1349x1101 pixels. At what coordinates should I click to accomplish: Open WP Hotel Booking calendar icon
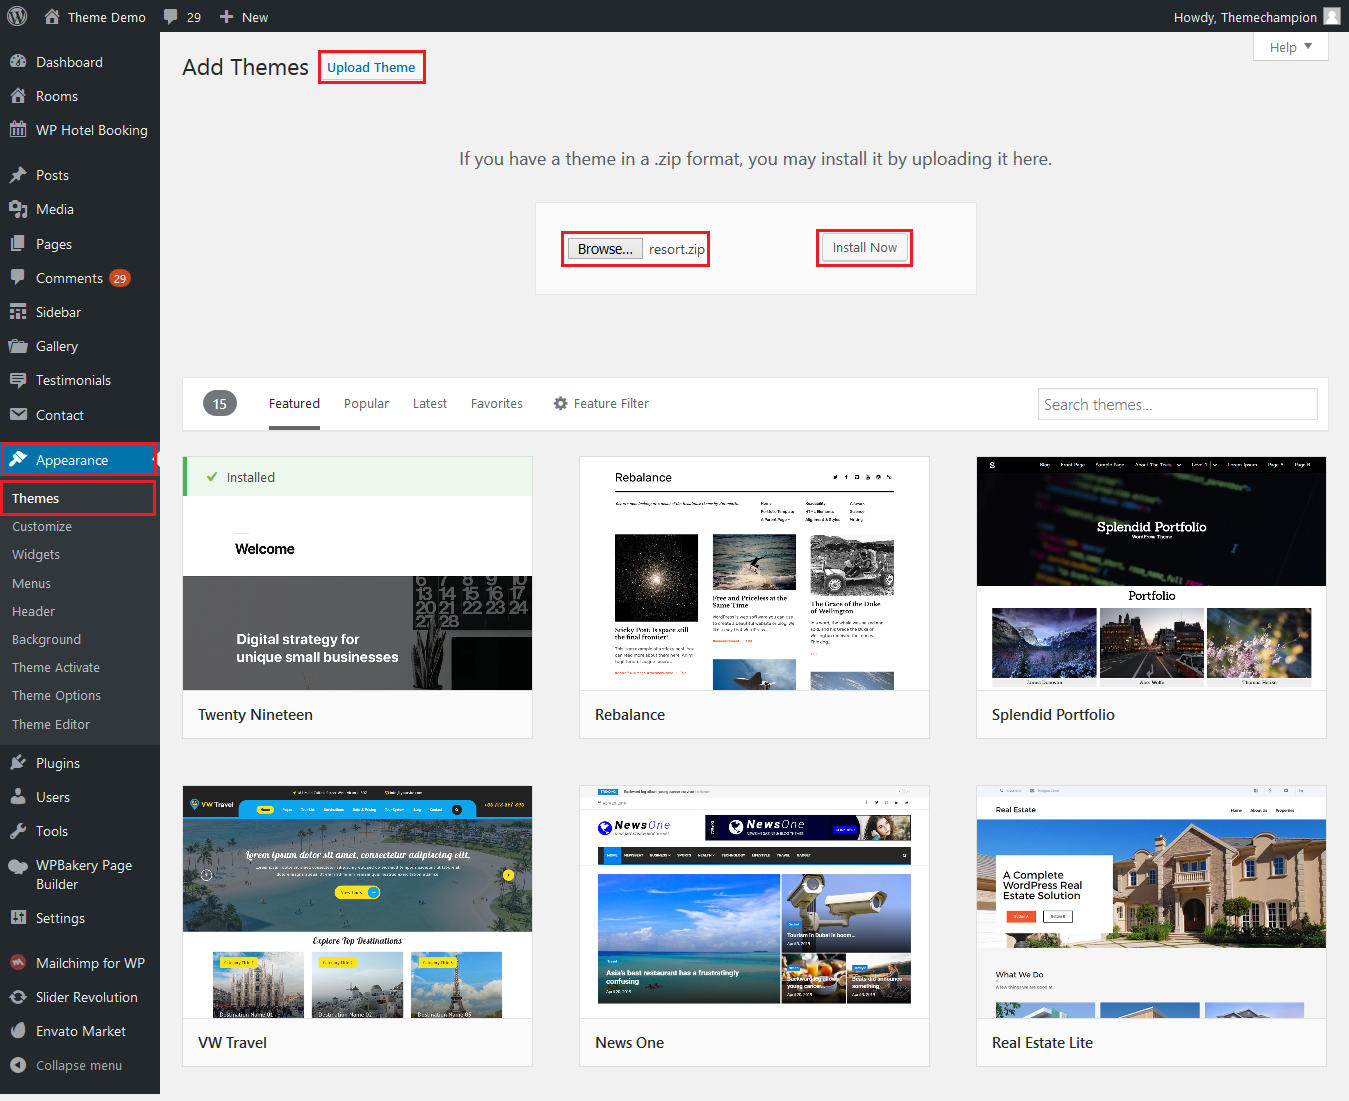18,130
